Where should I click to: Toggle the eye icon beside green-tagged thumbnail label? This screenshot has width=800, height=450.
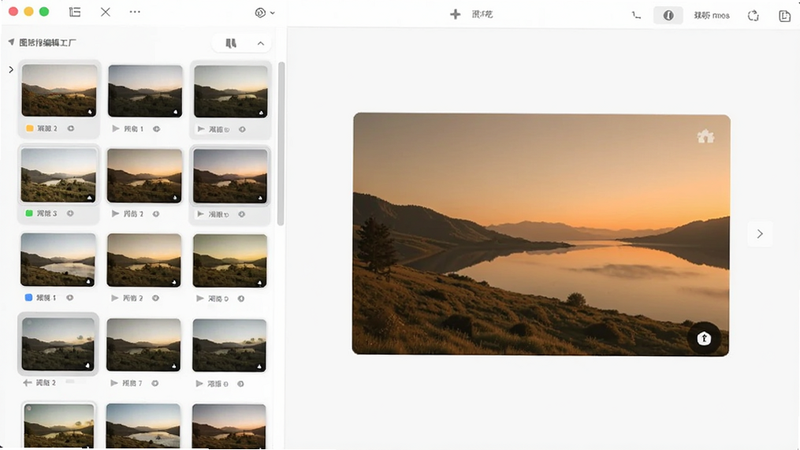pyautogui.click(x=70, y=213)
